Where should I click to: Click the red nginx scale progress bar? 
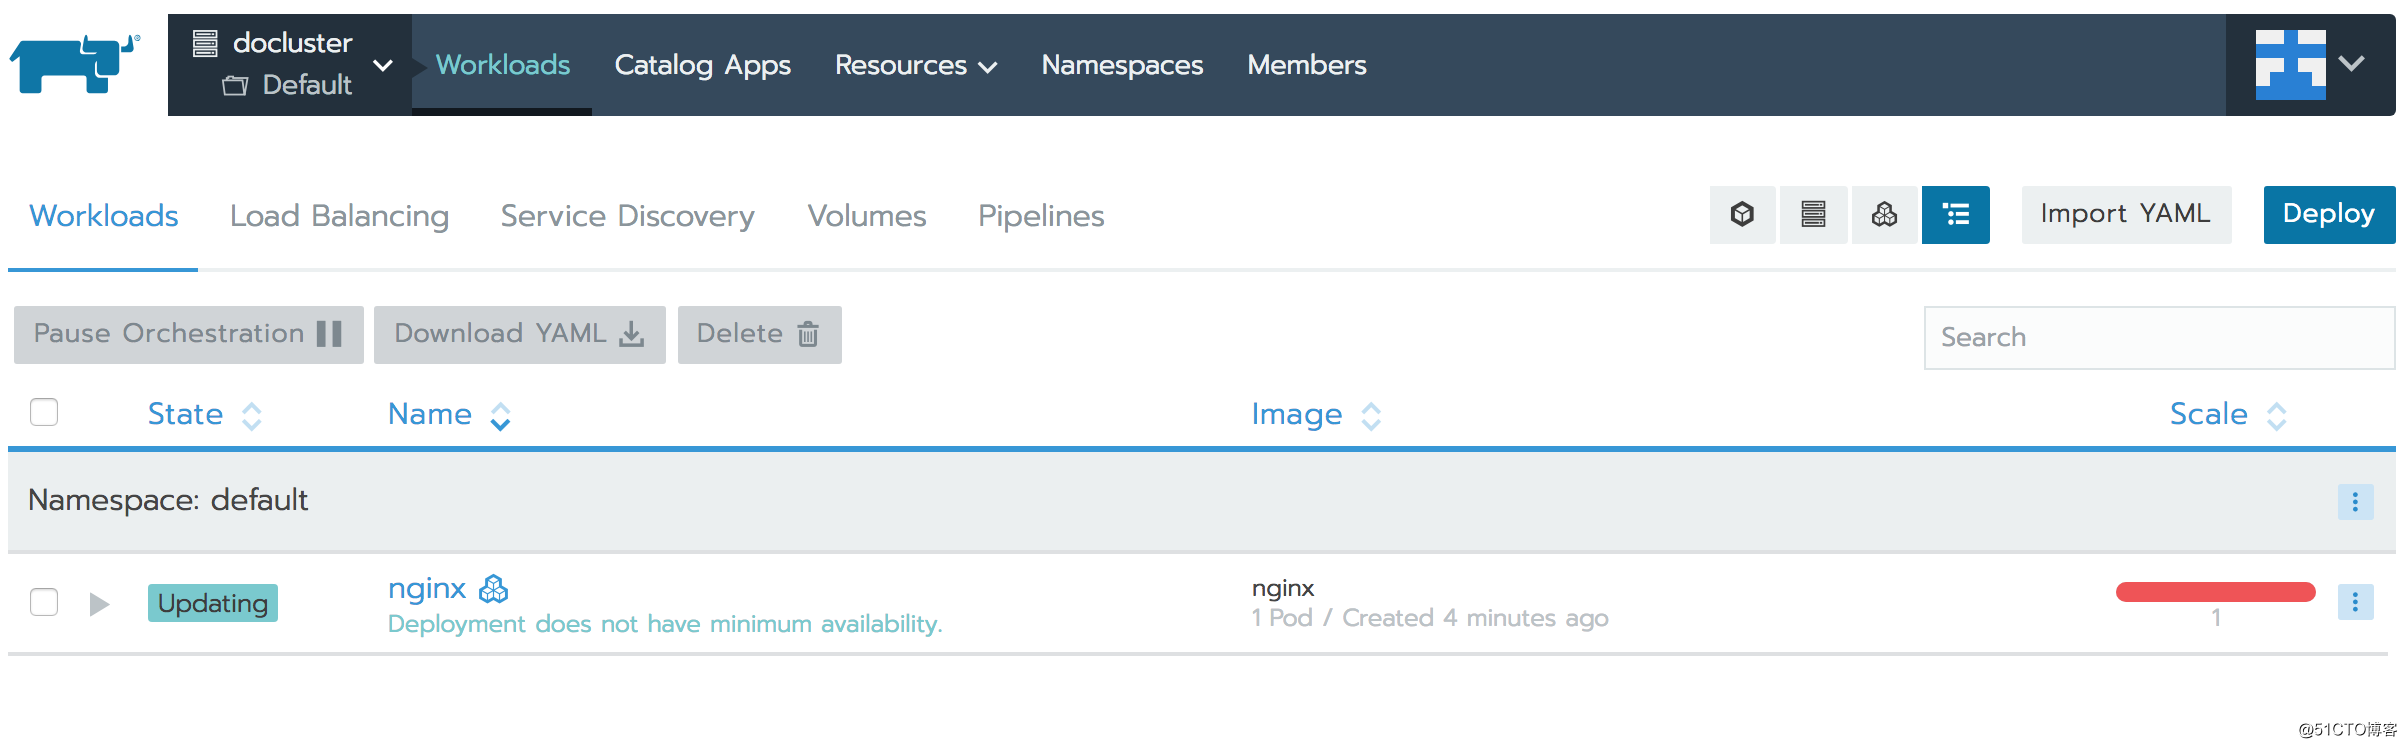pyautogui.click(x=2215, y=592)
